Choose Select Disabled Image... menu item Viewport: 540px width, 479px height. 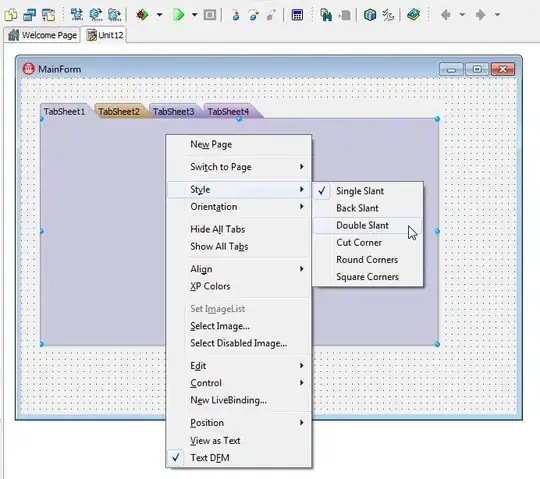pyautogui.click(x=239, y=343)
